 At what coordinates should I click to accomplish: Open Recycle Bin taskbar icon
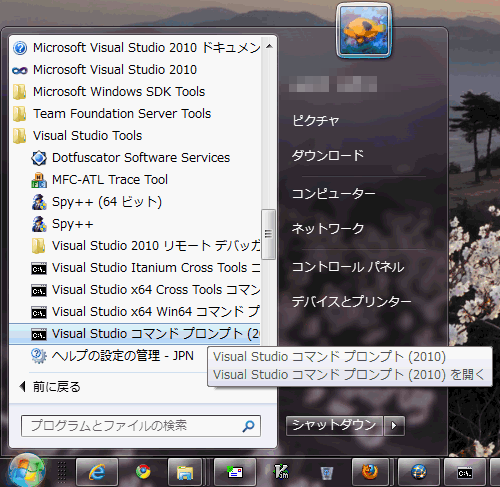(327, 472)
